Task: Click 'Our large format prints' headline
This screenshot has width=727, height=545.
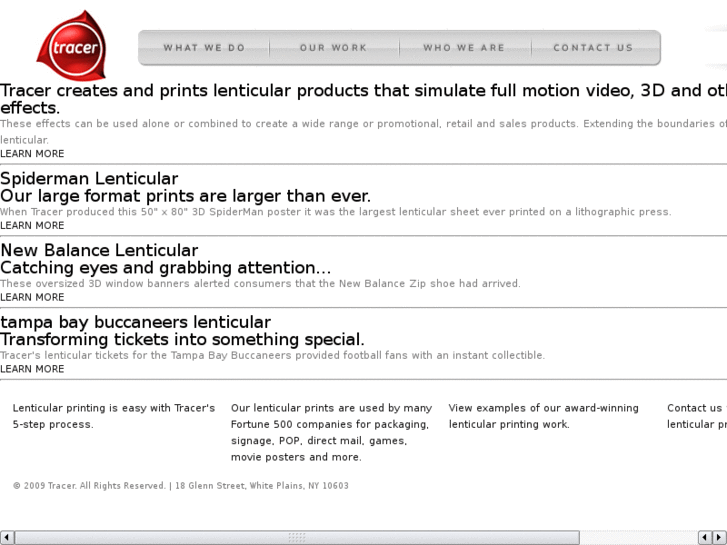Action: coord(185,196)
